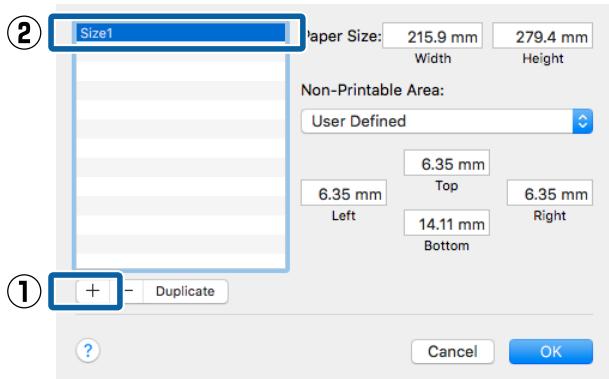Edit the Right margin field

click(x=550, y=193)
